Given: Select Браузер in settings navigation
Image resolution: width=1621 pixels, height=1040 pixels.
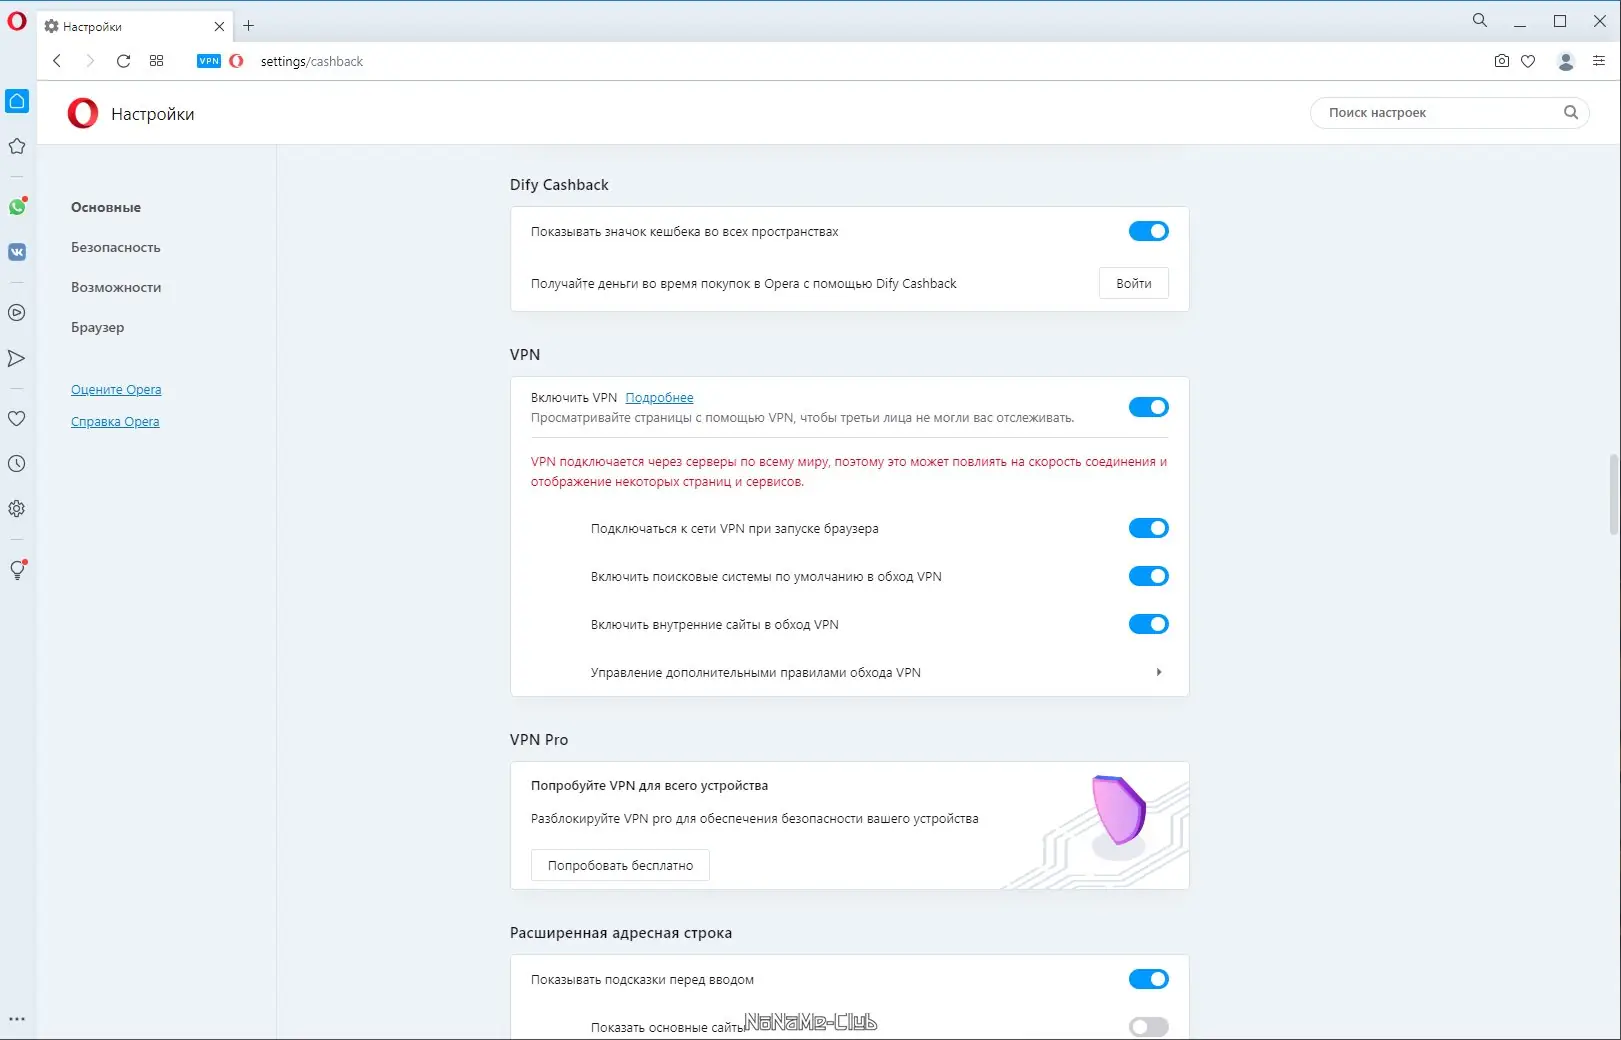Looking at the screenshot, I should pos(98,327).
